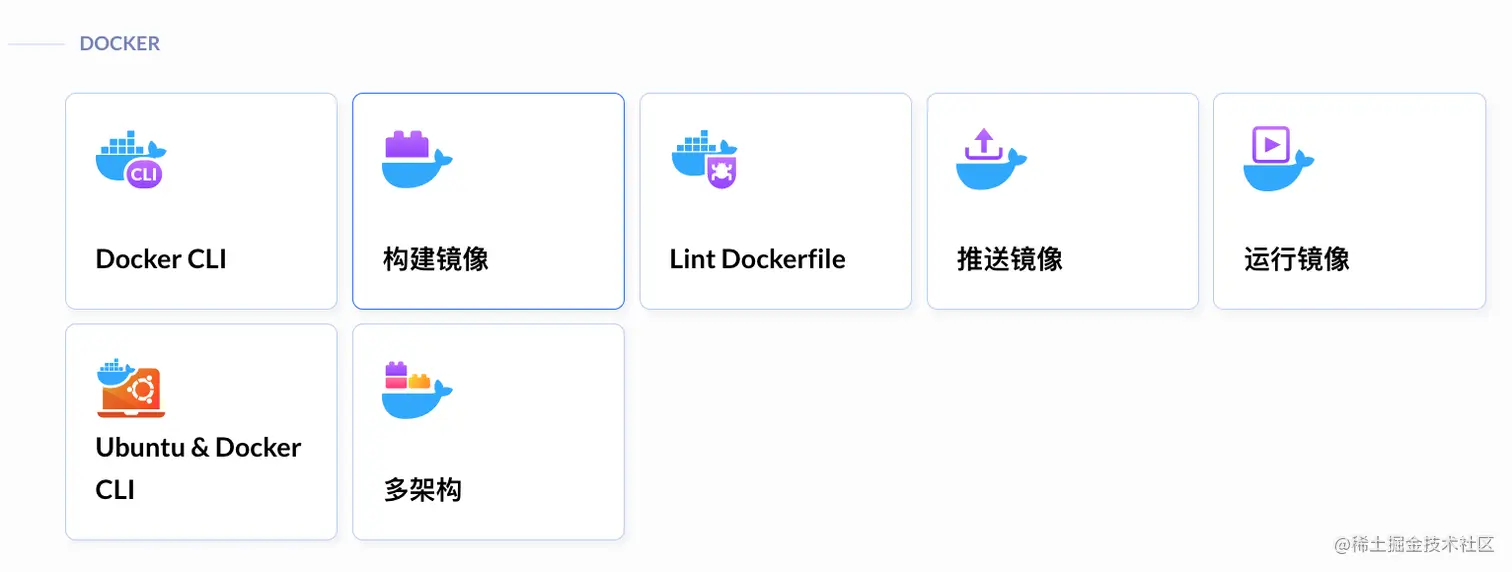Click the multi-colored bricks whale icon

[x=417, y=389]
